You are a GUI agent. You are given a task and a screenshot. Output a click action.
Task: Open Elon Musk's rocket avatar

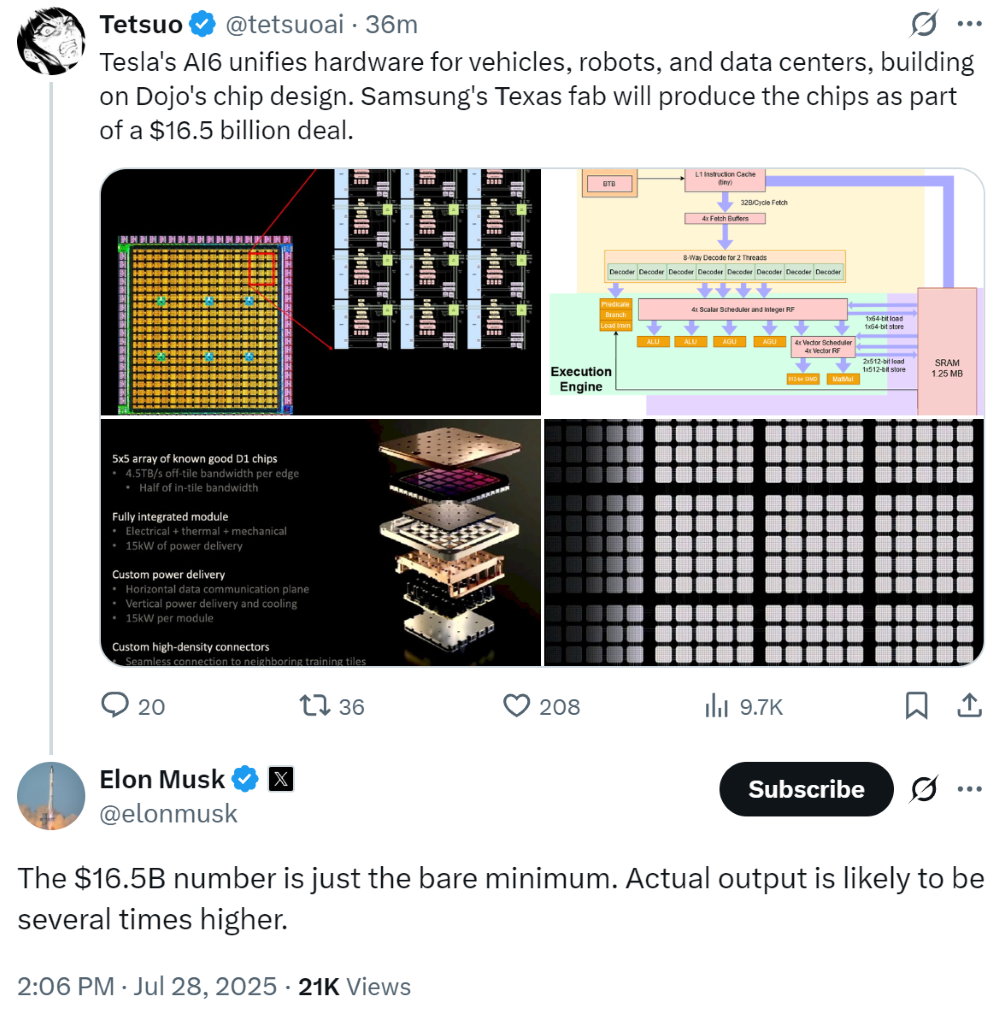pos(51,796)
